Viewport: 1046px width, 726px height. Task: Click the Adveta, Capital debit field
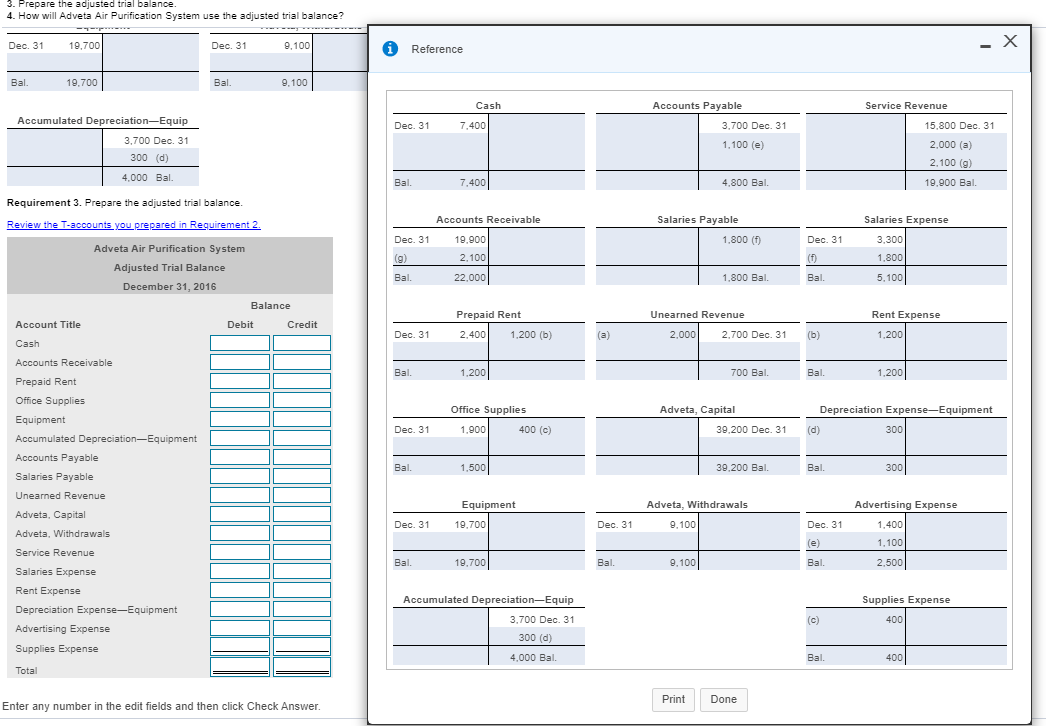[240, 514]
